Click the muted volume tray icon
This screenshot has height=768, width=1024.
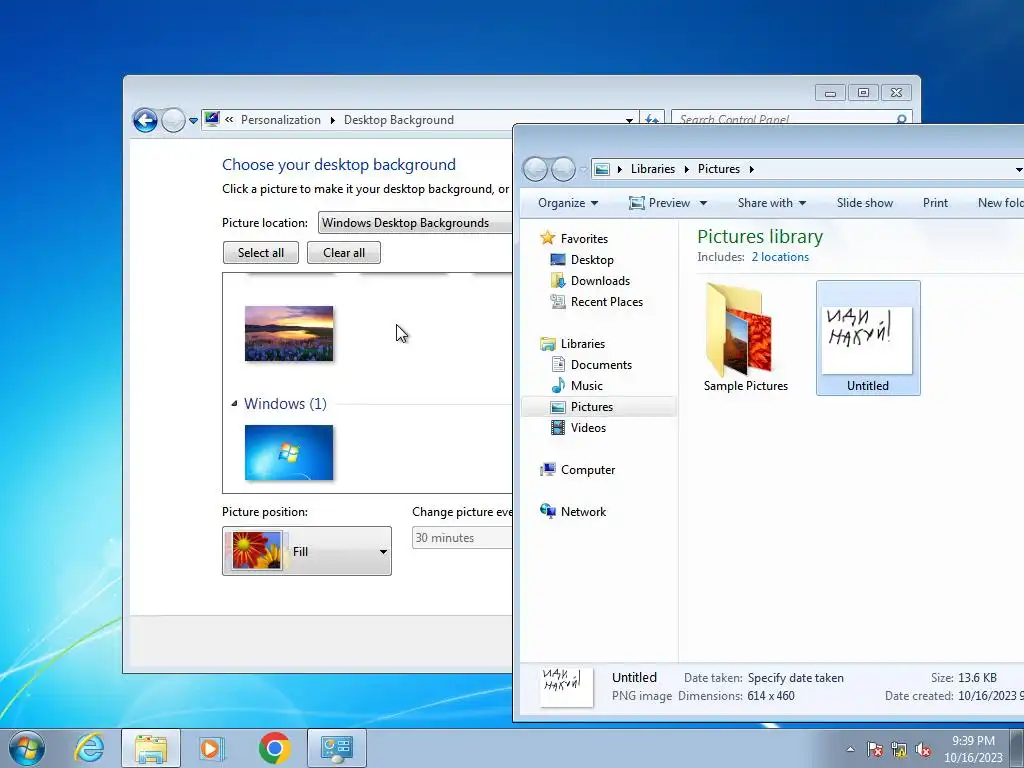click(x=923, y=749)
